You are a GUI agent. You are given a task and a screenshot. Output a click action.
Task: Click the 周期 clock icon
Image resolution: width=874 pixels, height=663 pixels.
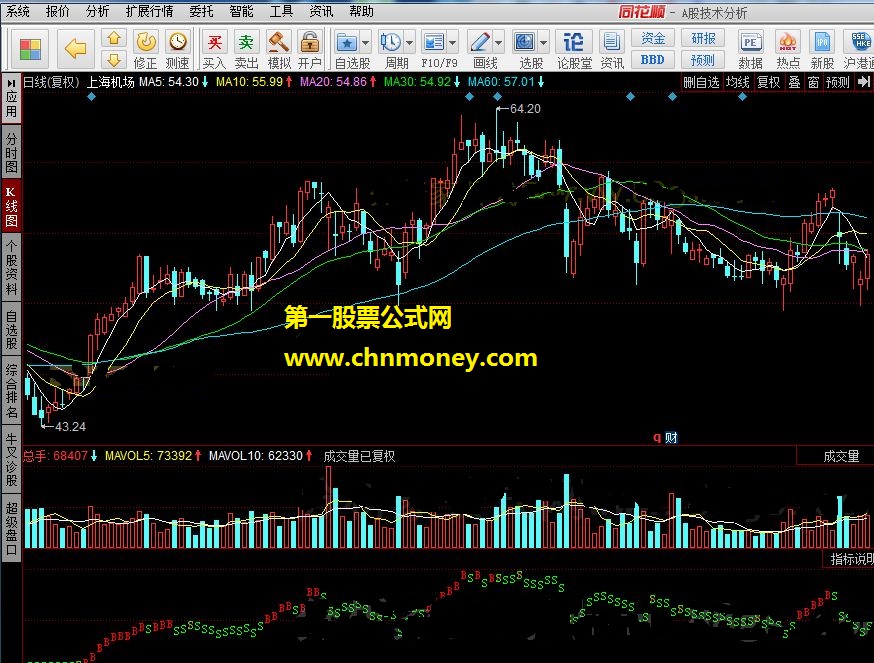[390, 42]
